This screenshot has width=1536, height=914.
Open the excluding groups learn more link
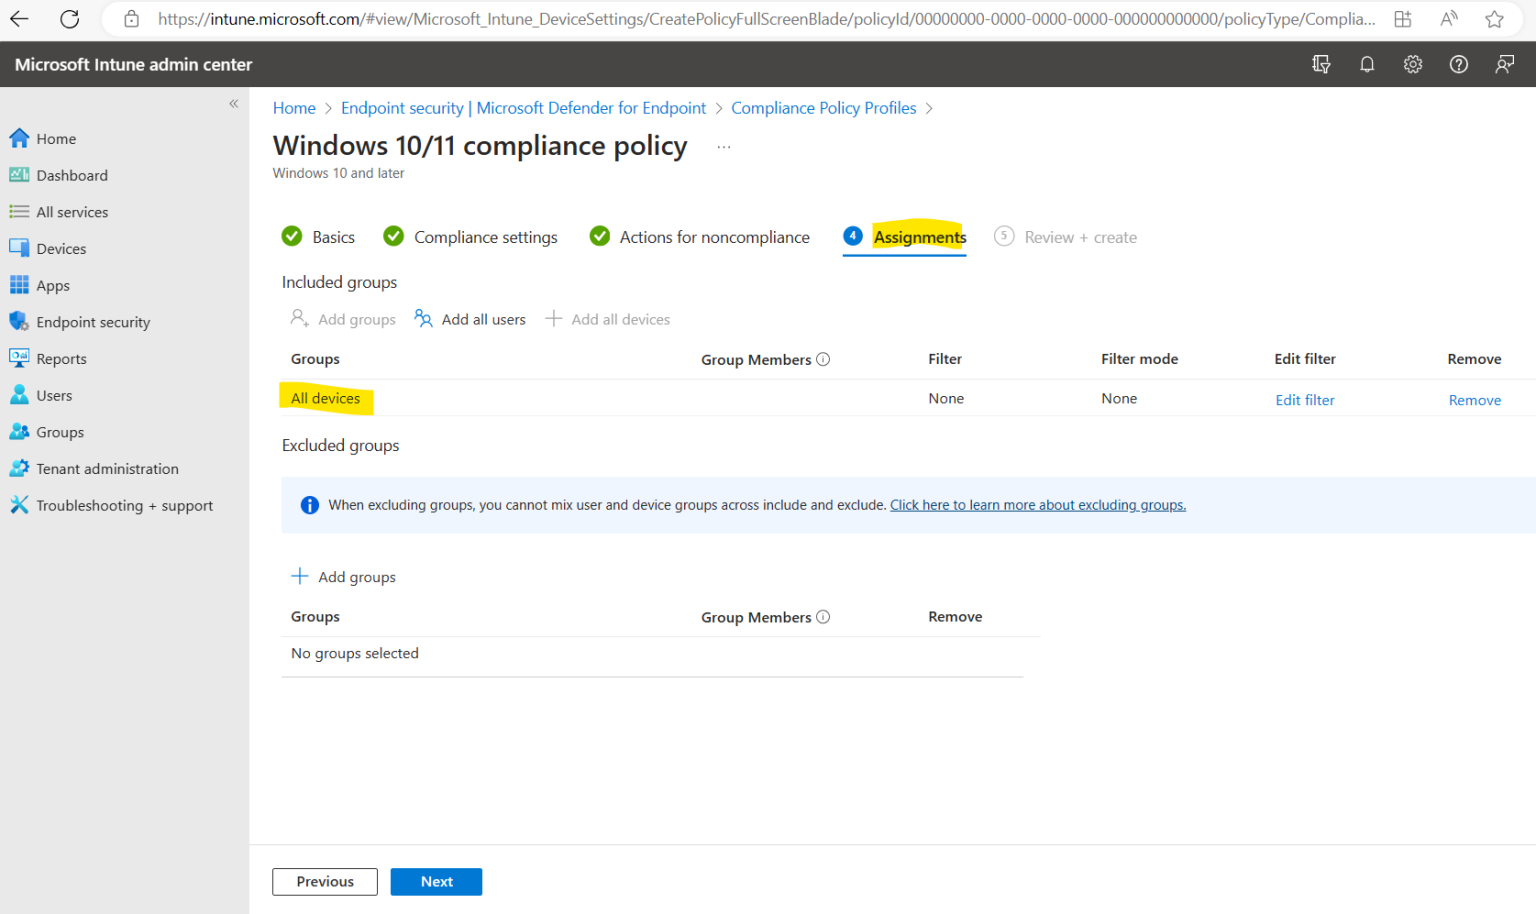pyautogui.click(x=1037, y=504)
